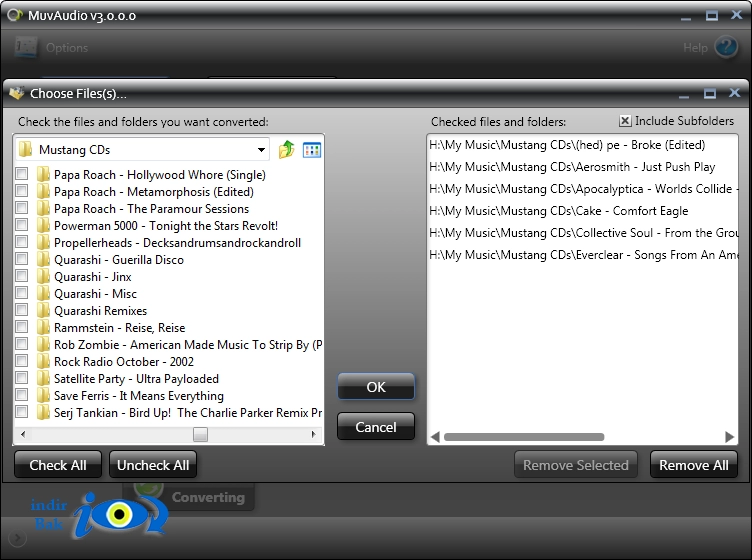Image resolution: width=752 pixels, height=560 pixels.
Task: Select Papa Roach - The Paramour Sessions folder name
Action: 152,209
